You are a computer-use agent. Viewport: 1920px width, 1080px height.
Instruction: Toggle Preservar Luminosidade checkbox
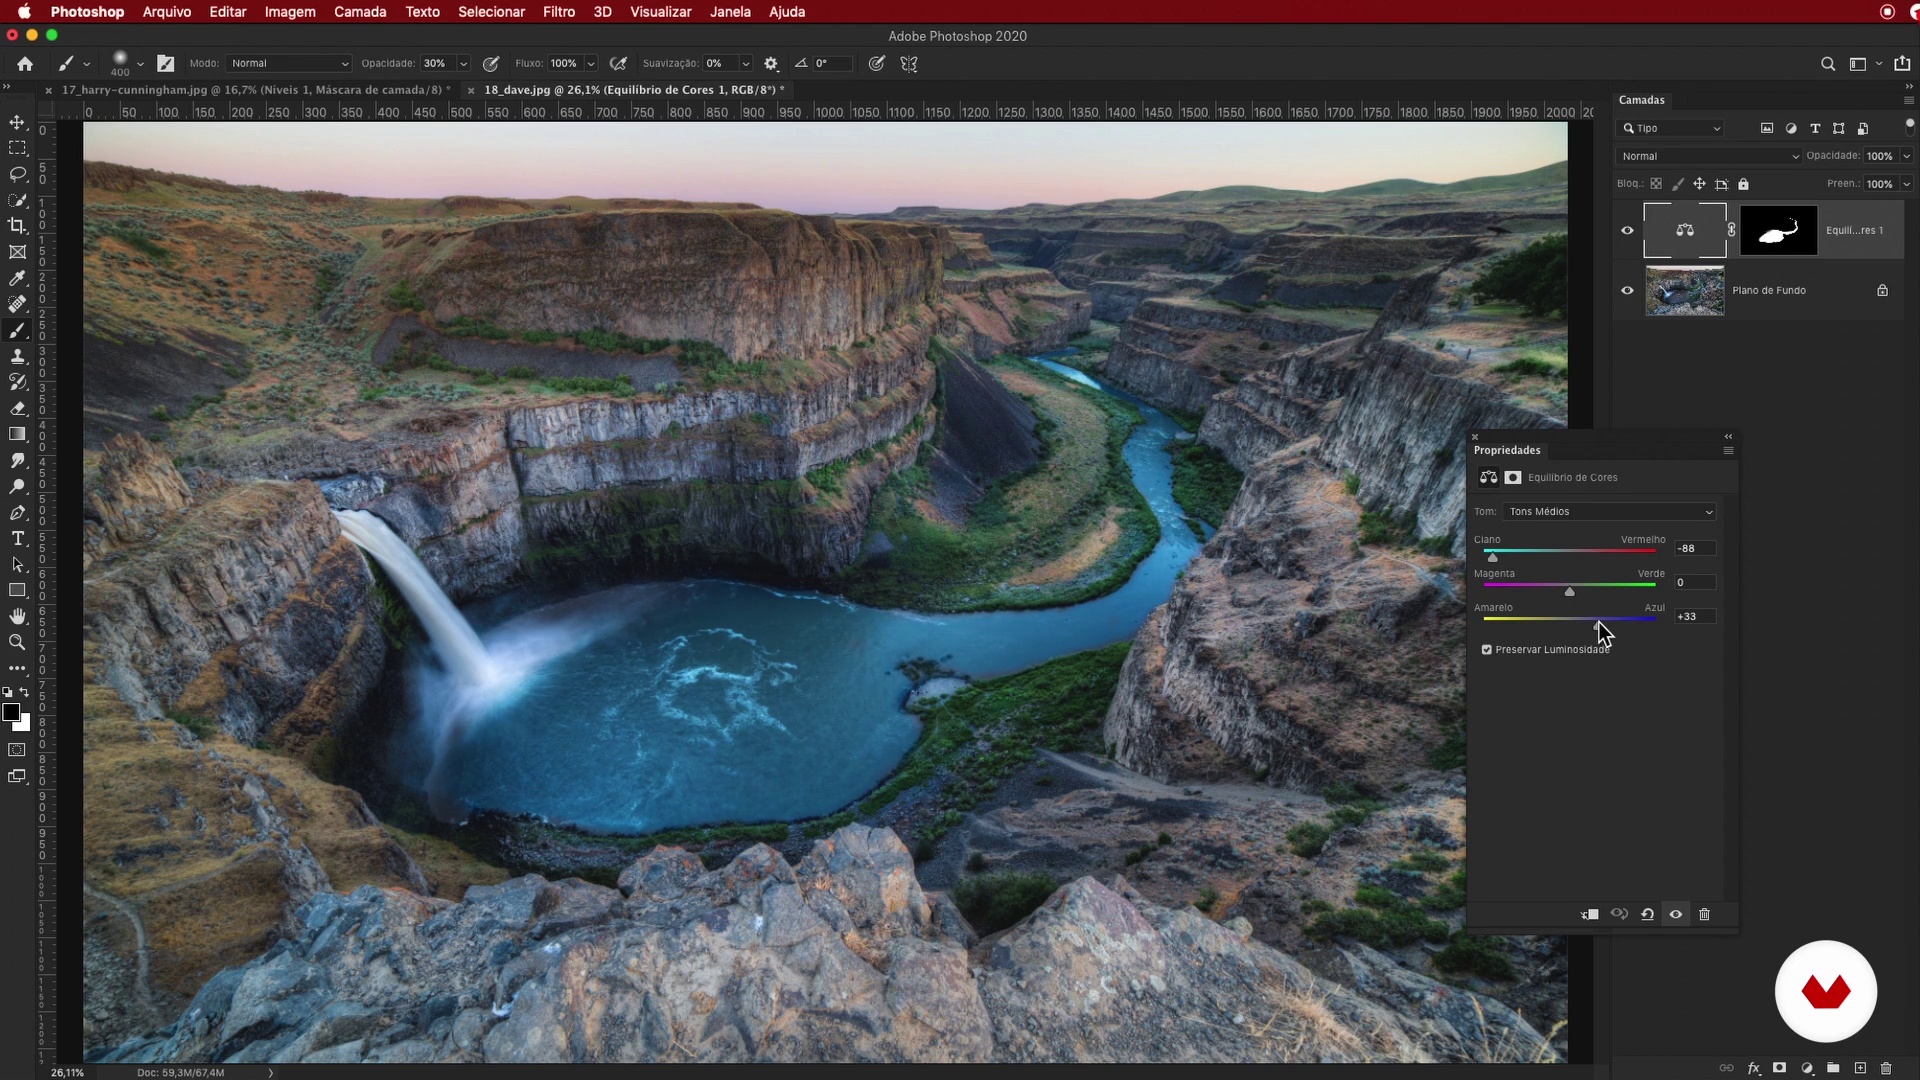point(1487,650)
